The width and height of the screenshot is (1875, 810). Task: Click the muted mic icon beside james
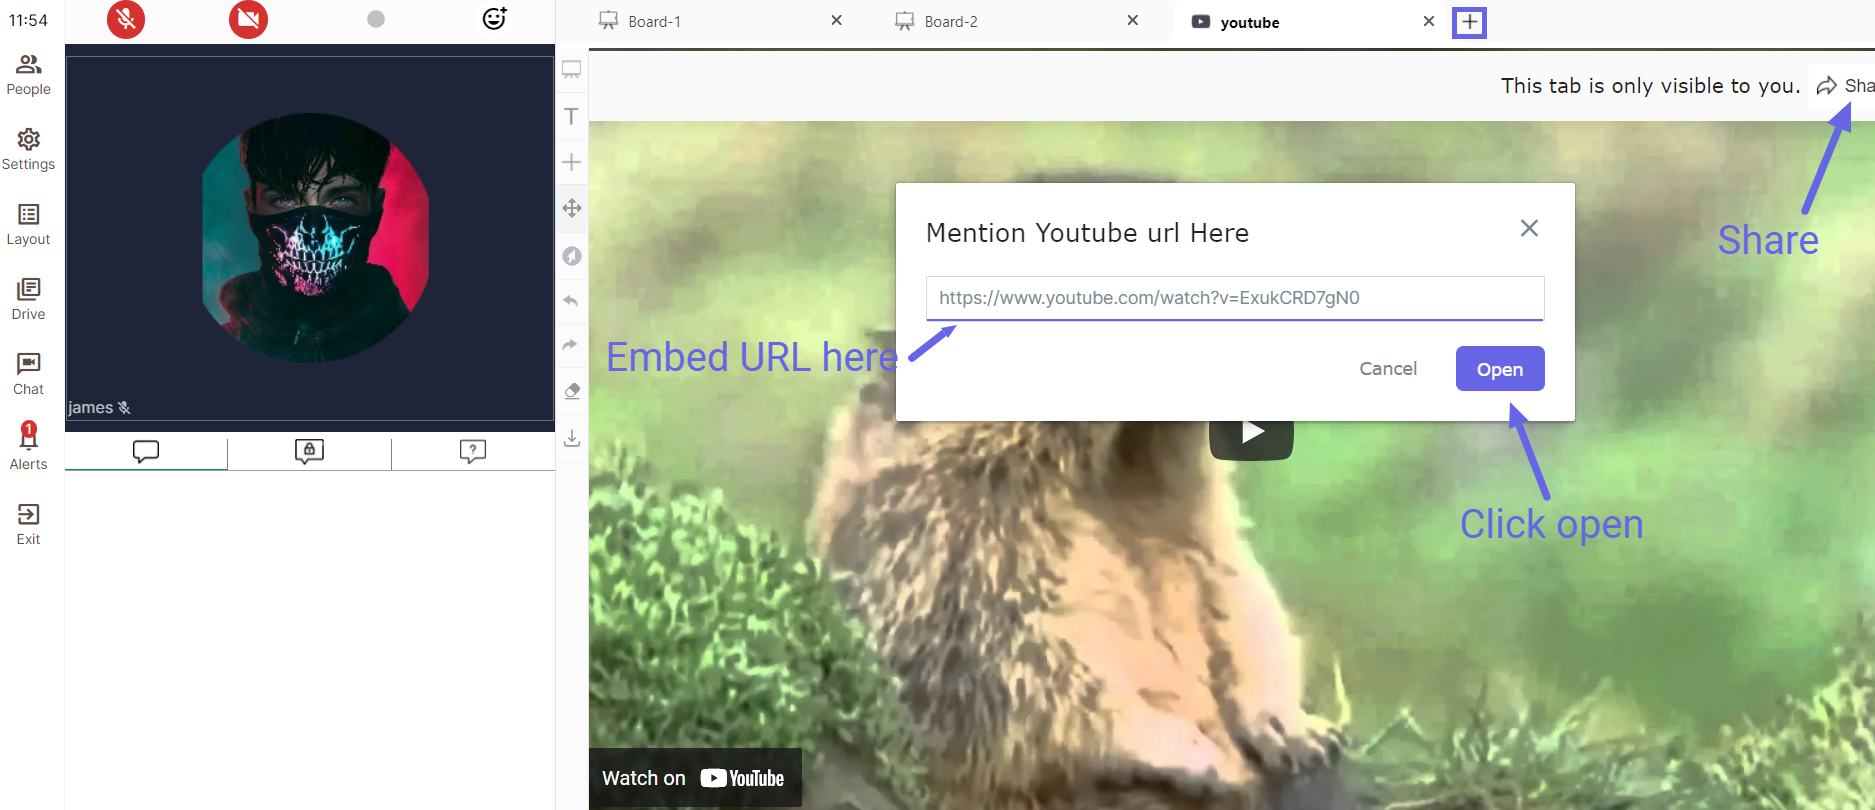pos(125,408)
